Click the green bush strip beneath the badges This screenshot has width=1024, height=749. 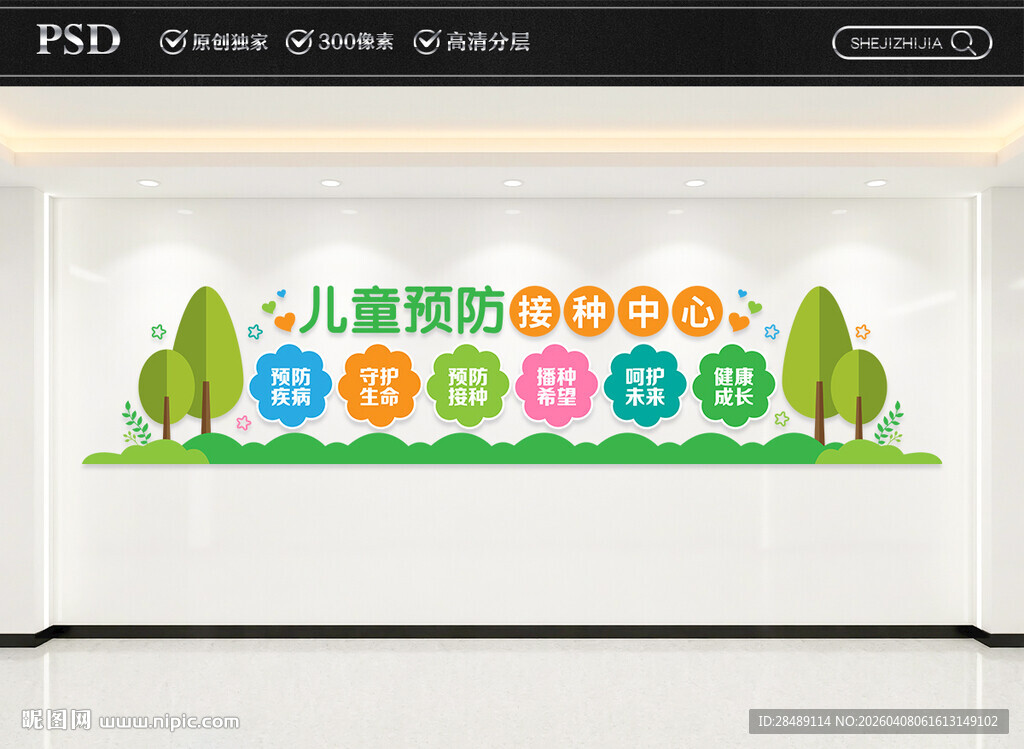(x=512, y=450)
